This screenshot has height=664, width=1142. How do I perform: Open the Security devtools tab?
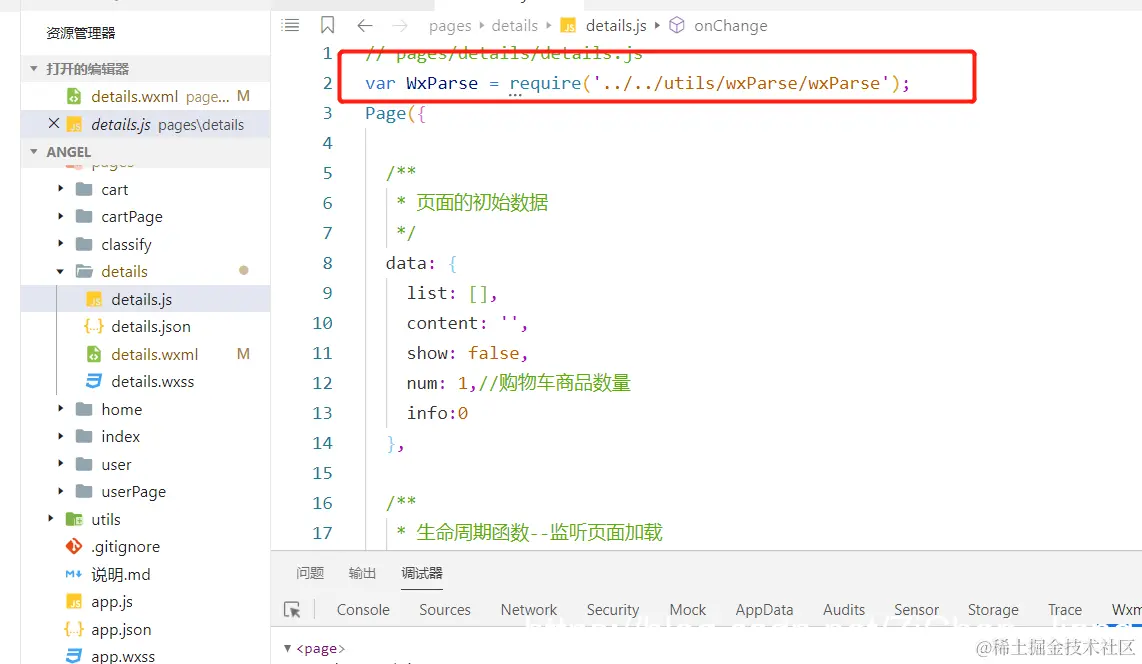coord(613,609)
